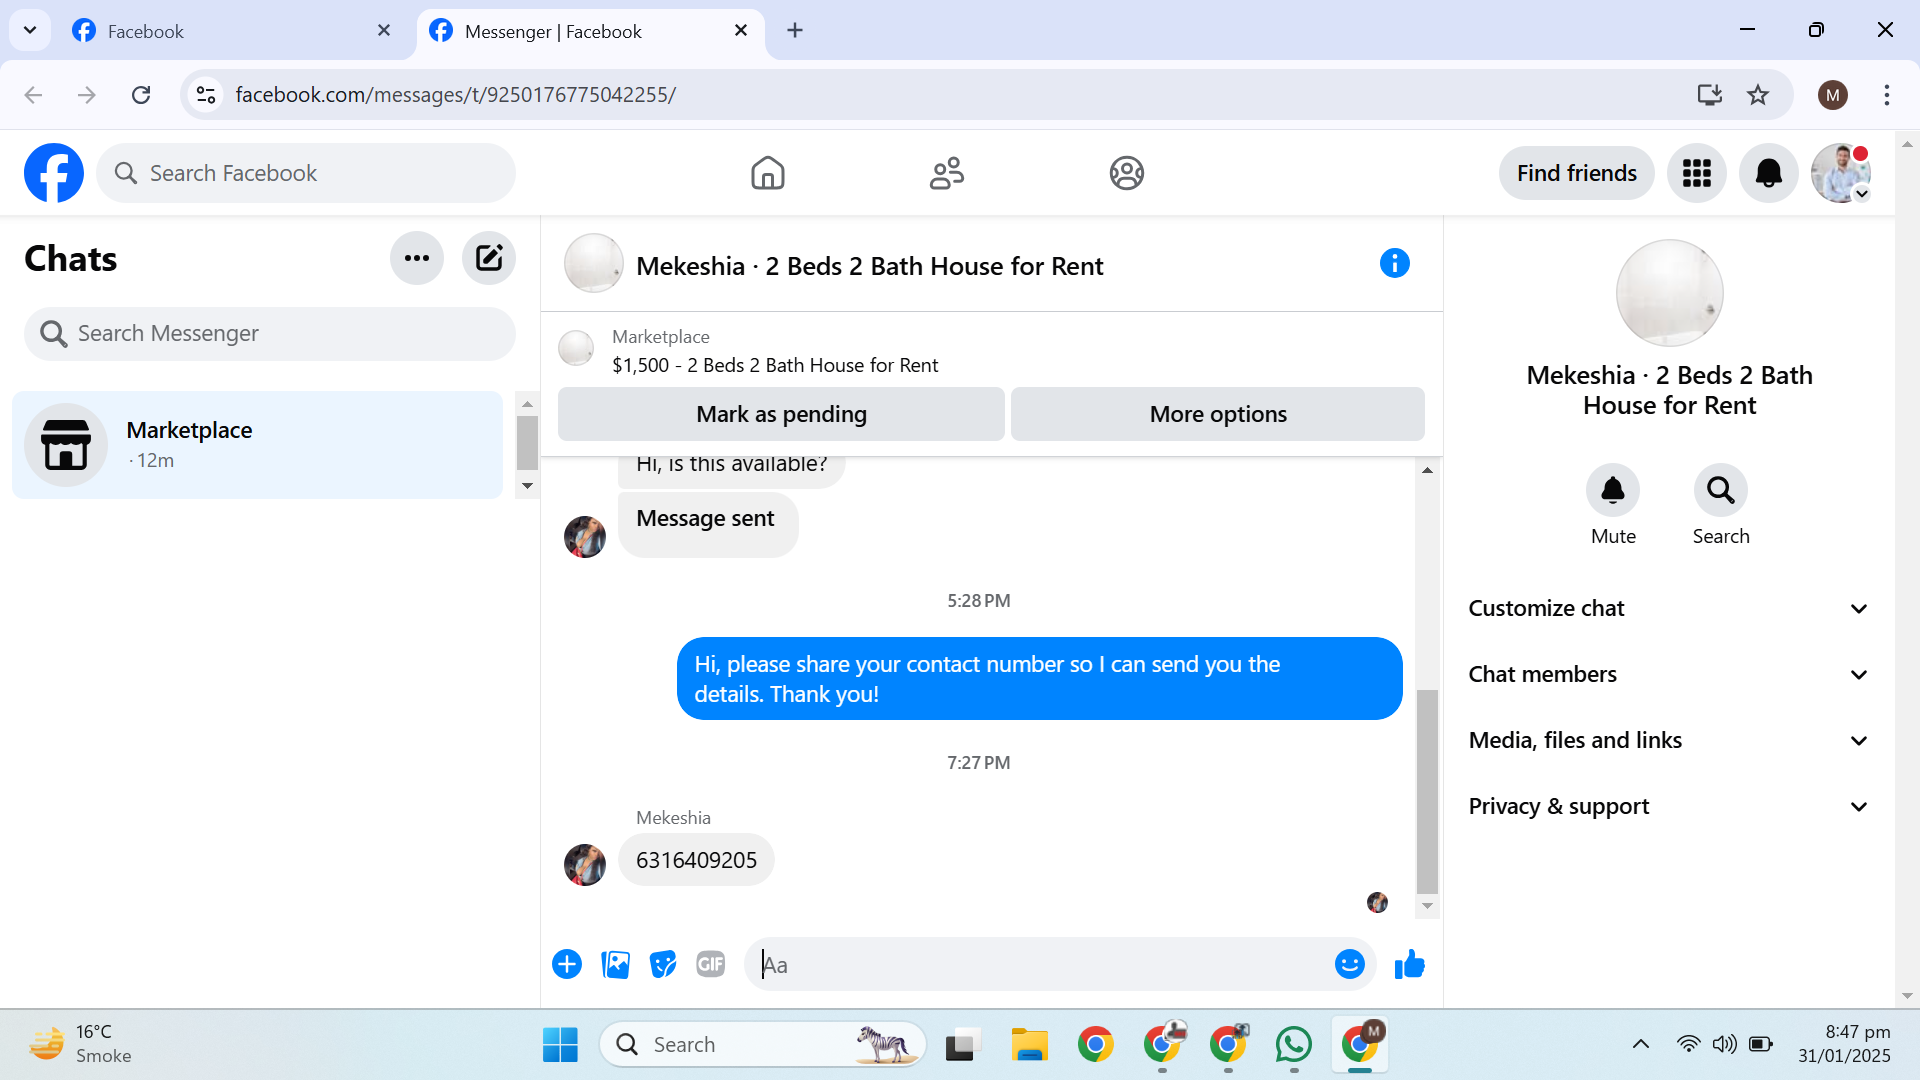Click Mekeshia conversation title in chat header
The image size is (1920, 1080).
click(x=869, y=266)
